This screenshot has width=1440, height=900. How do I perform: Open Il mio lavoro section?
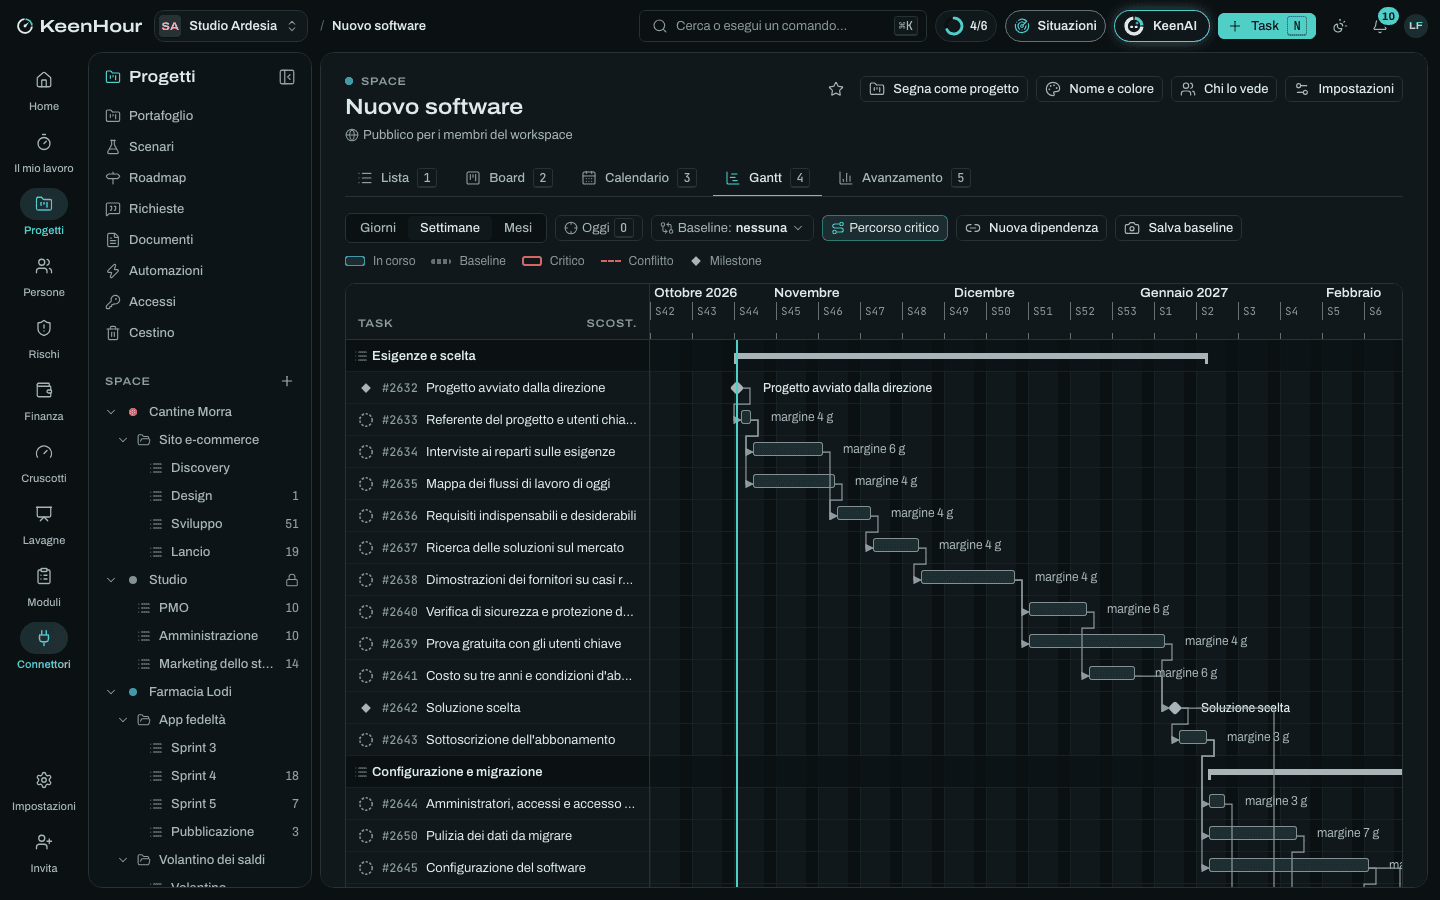click(x=44, y=153)
